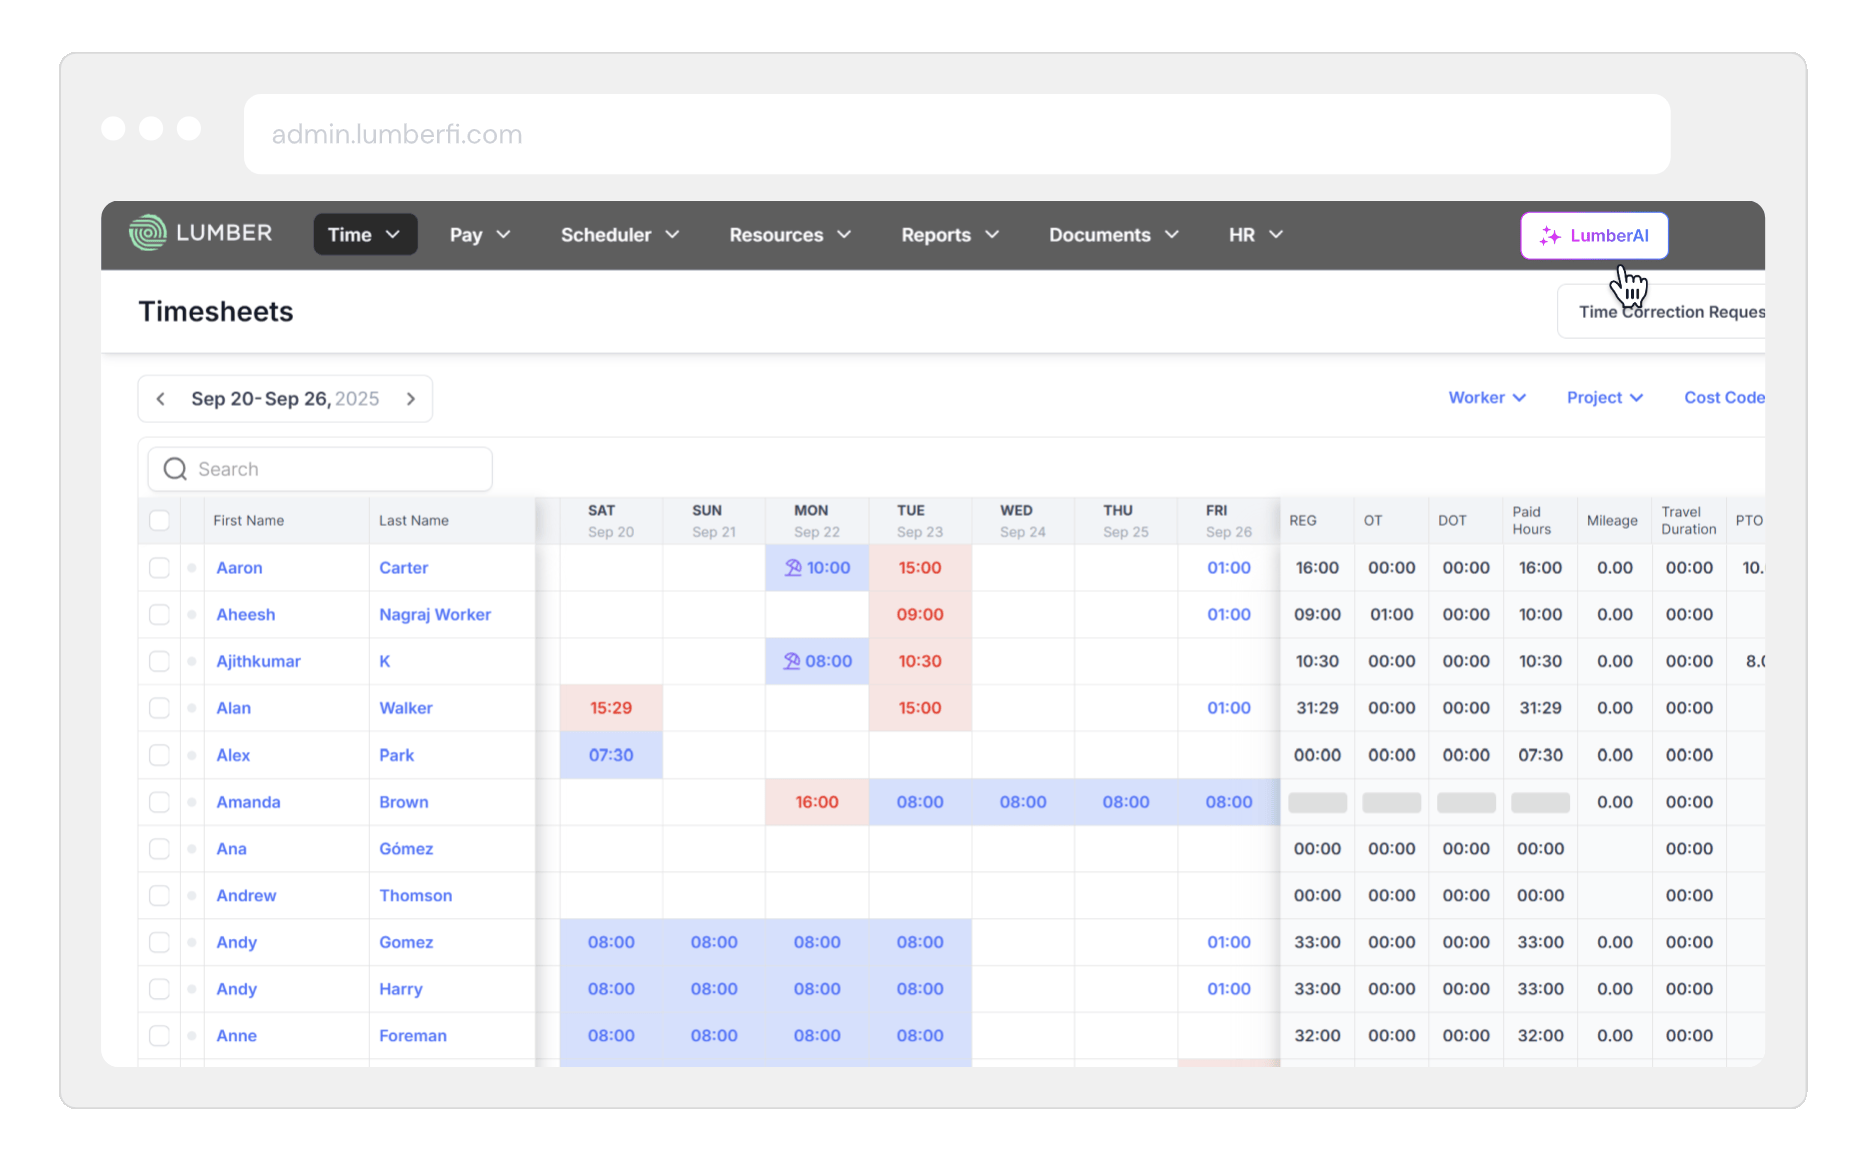Open Anne Foreman's Tuesday 08:00 entry
Image resolution: width=1872 pixels, height=1176 pixels.
[920, 1036]
